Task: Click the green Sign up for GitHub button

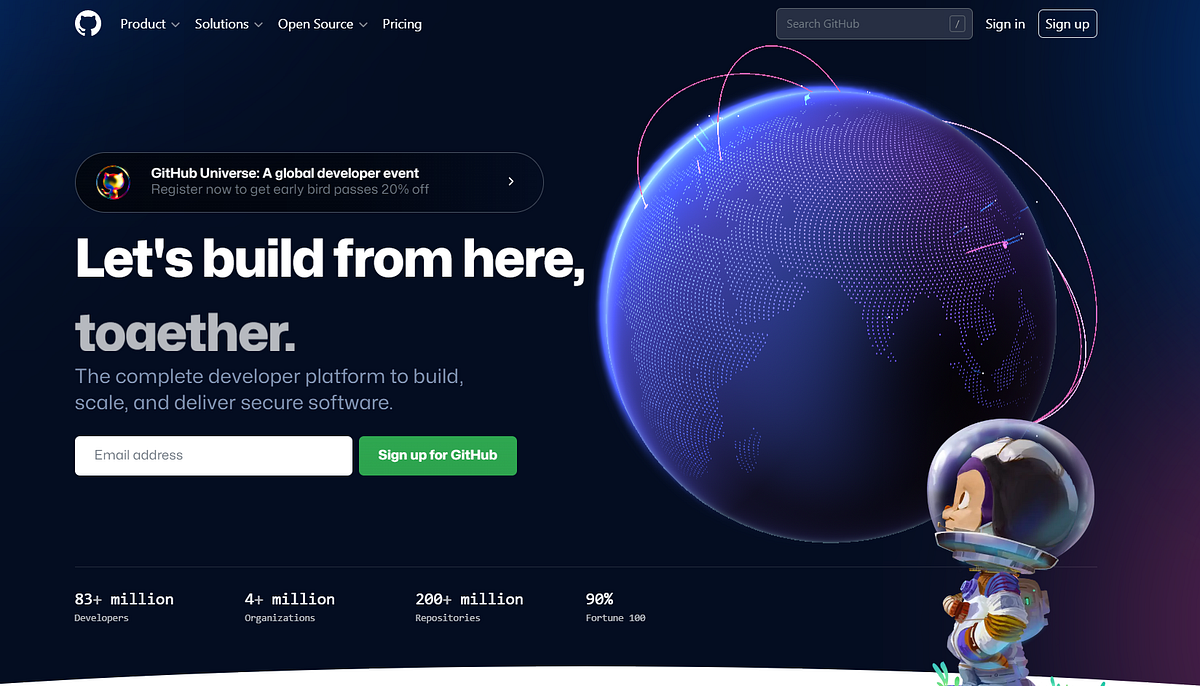Action: (x=438, y=455)
